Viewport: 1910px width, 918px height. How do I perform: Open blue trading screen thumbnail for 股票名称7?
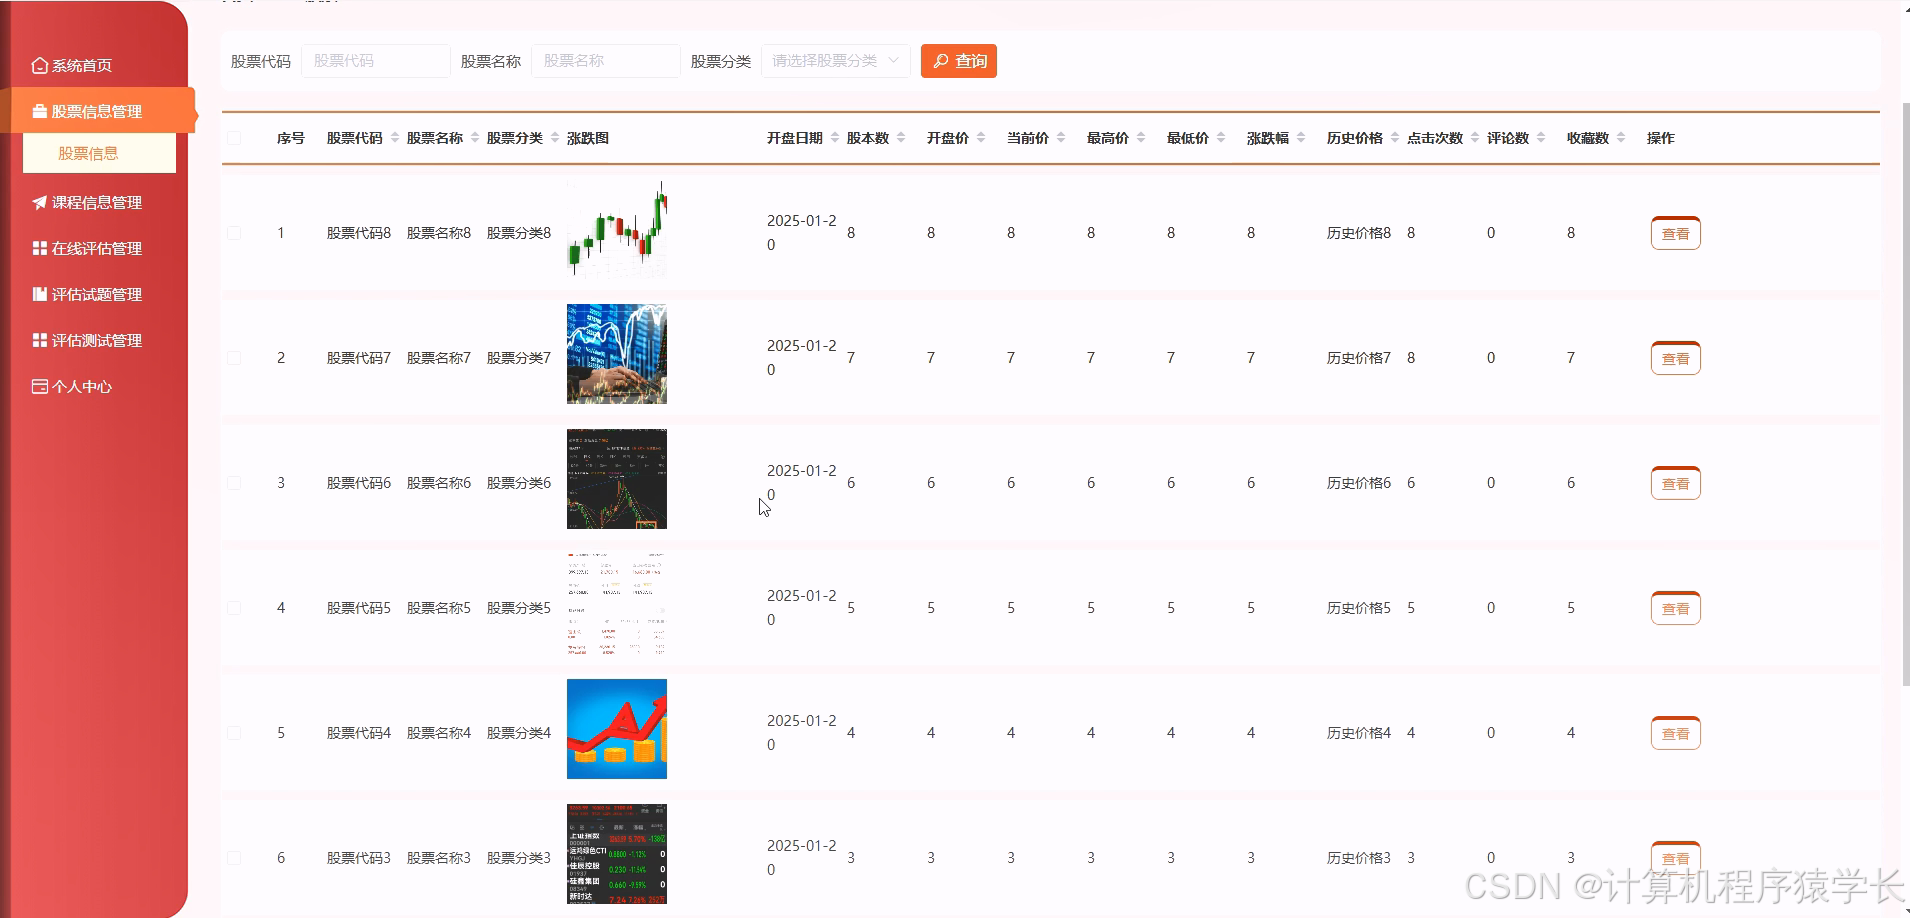(x=617, y=354)
